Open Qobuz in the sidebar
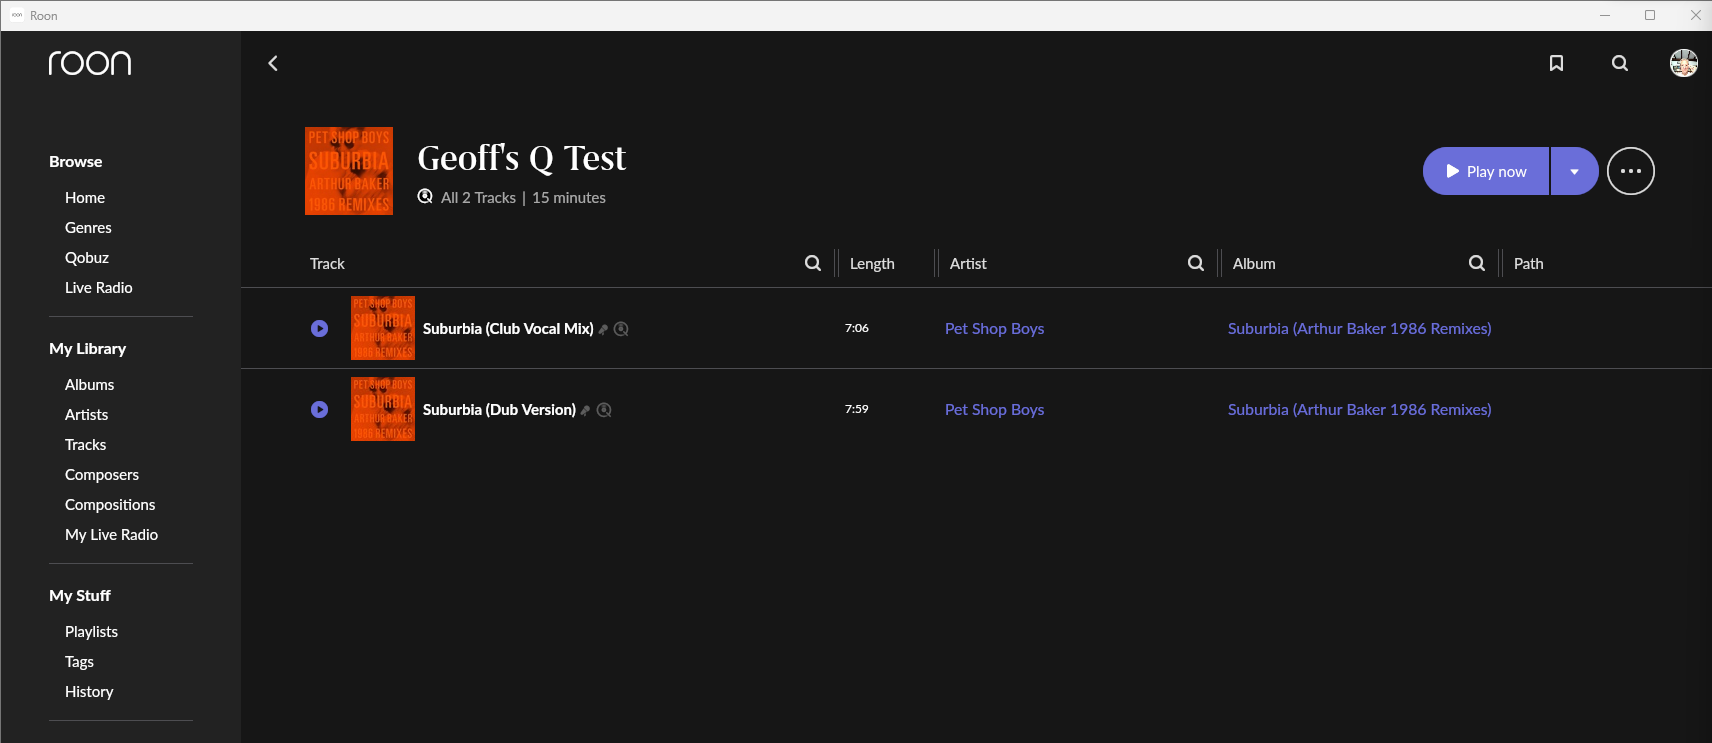 click(87, 258)
